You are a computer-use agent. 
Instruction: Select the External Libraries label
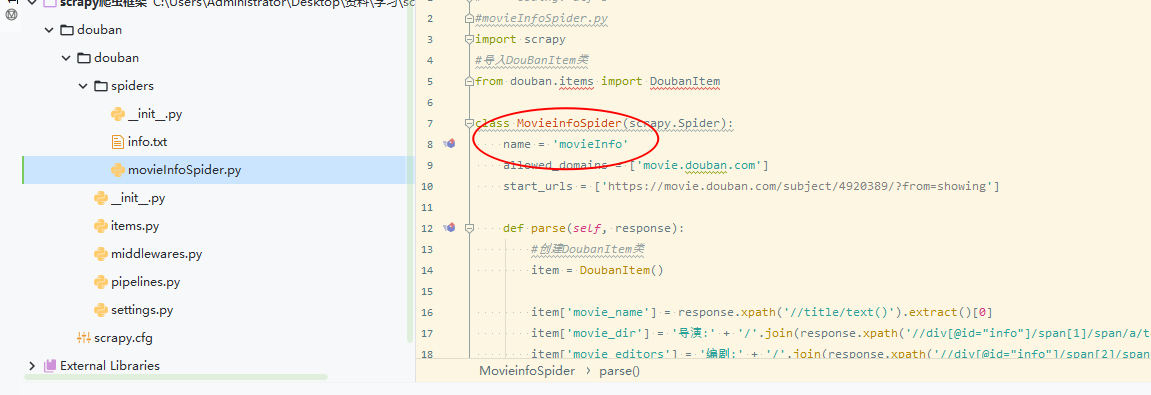[x=110, y=366]
